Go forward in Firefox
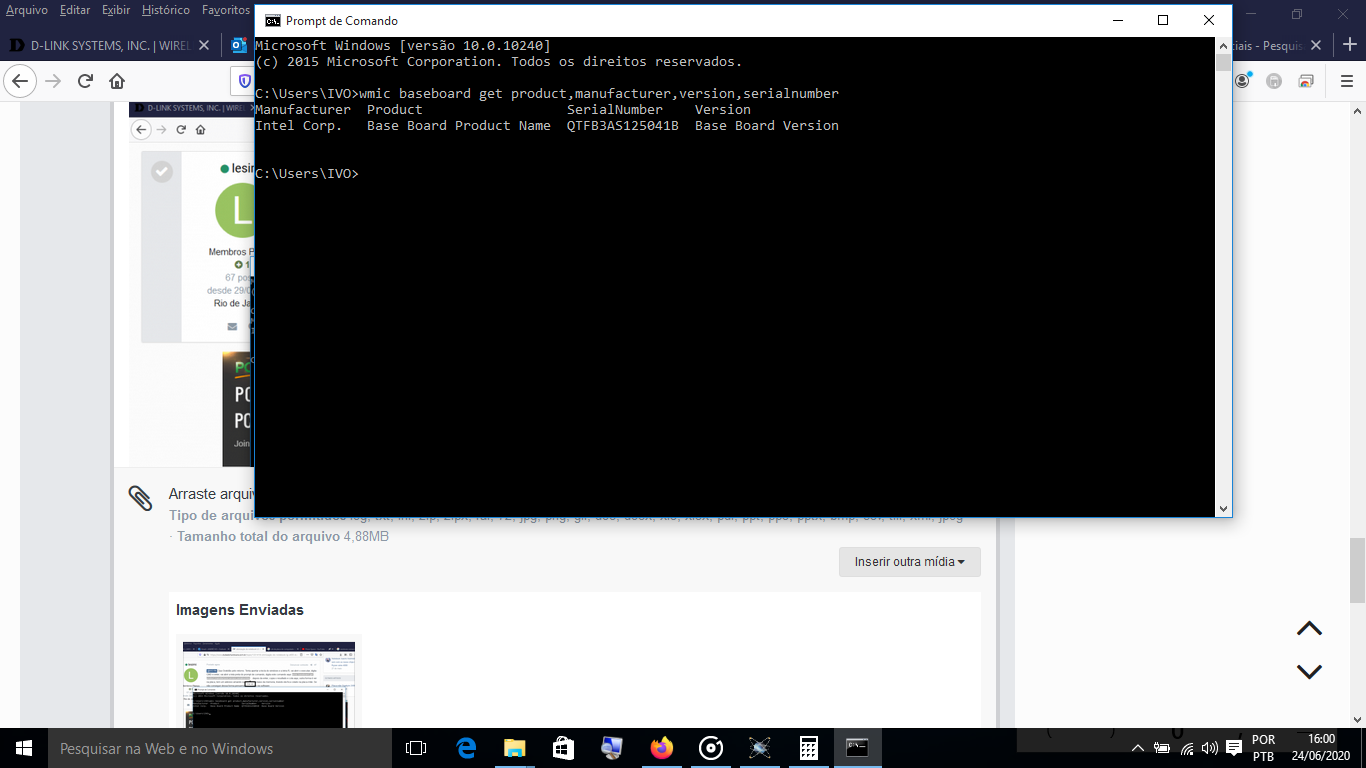 tap(54, 81)
